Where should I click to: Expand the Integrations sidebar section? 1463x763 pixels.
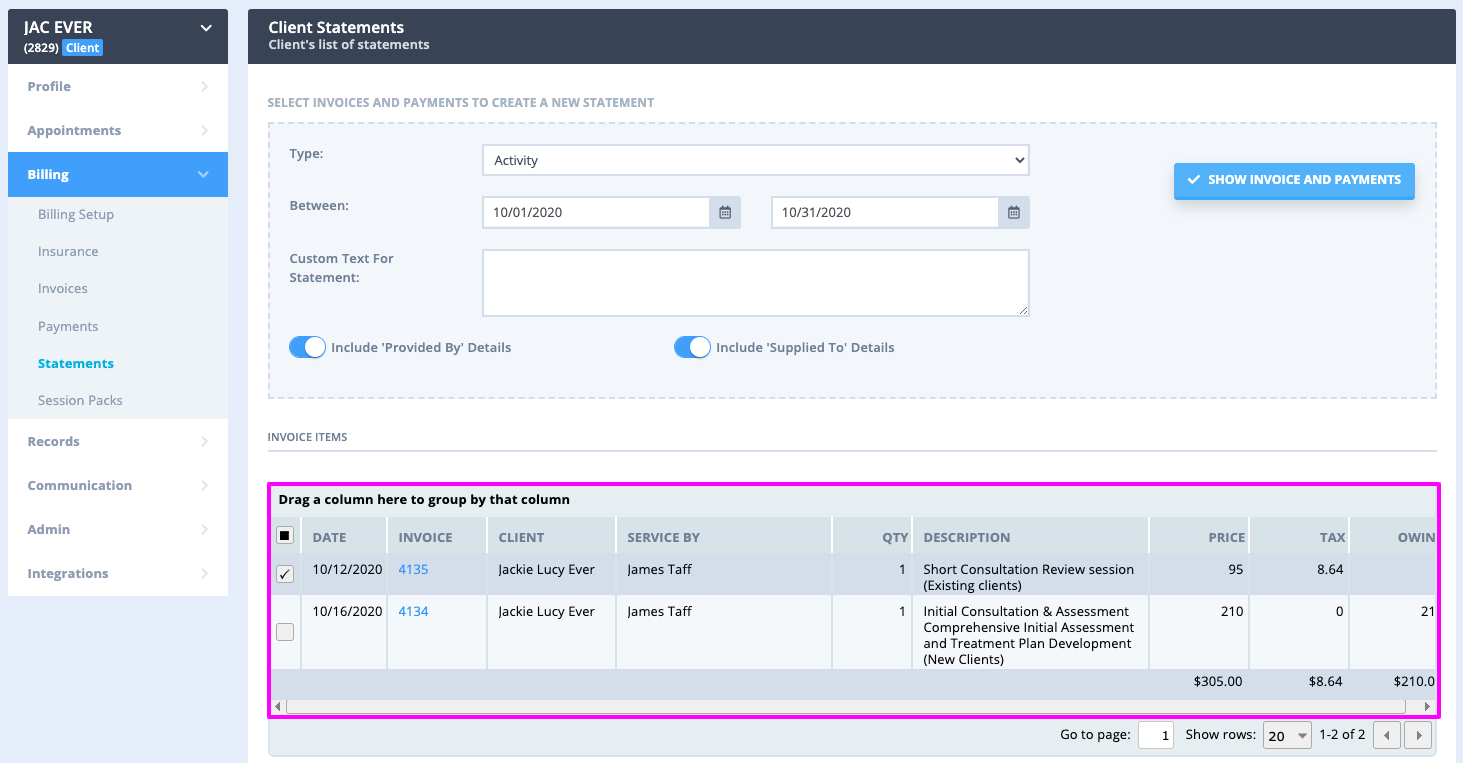point(118,574)
